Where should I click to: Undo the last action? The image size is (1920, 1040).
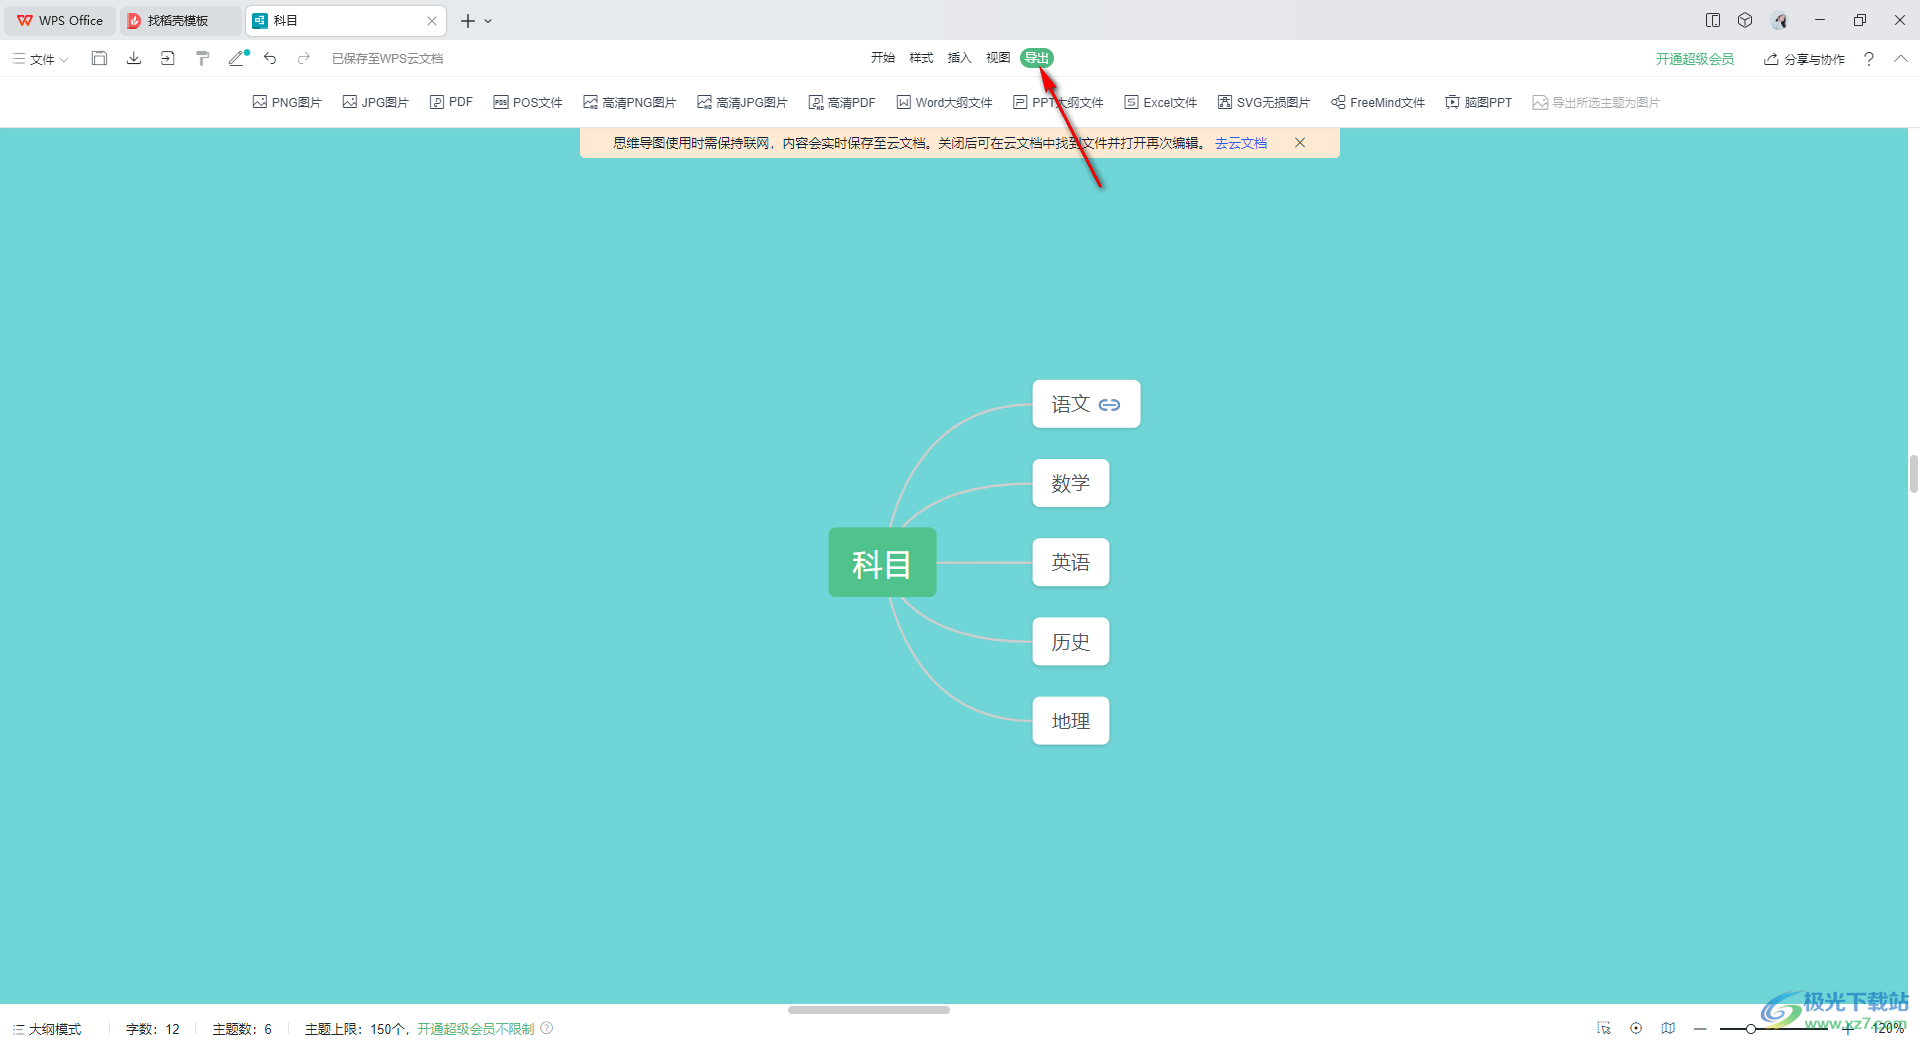(x=270, y=58)
